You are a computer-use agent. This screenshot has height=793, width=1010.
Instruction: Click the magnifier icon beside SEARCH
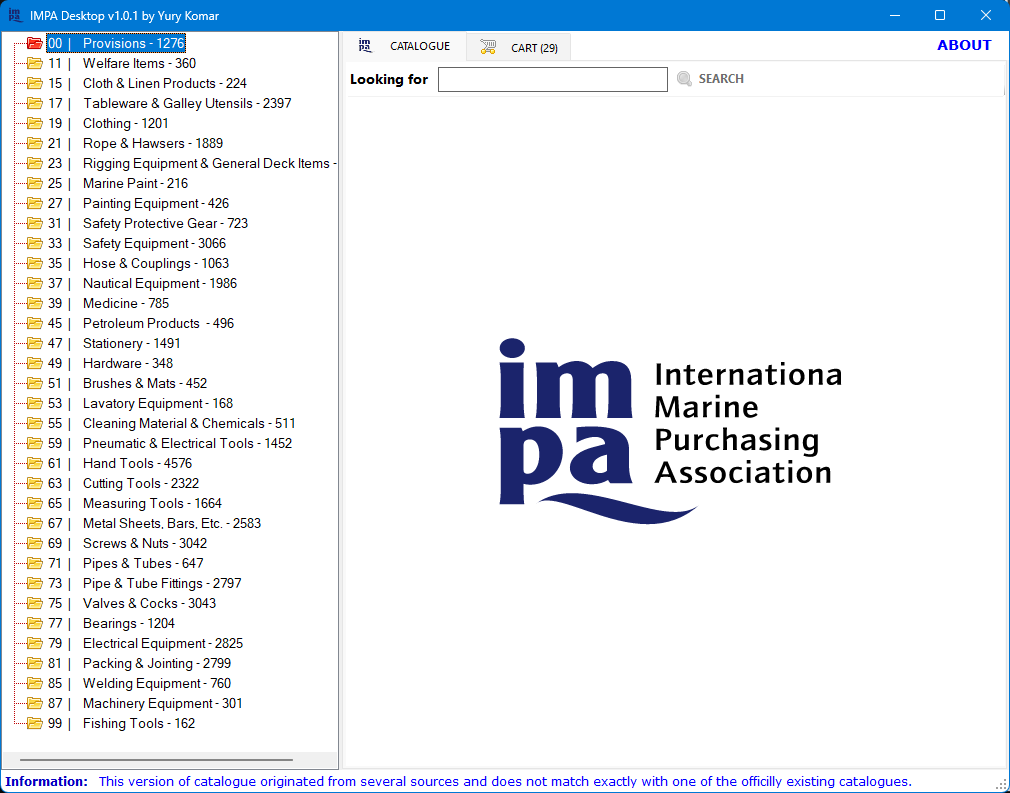coord(685,79)
